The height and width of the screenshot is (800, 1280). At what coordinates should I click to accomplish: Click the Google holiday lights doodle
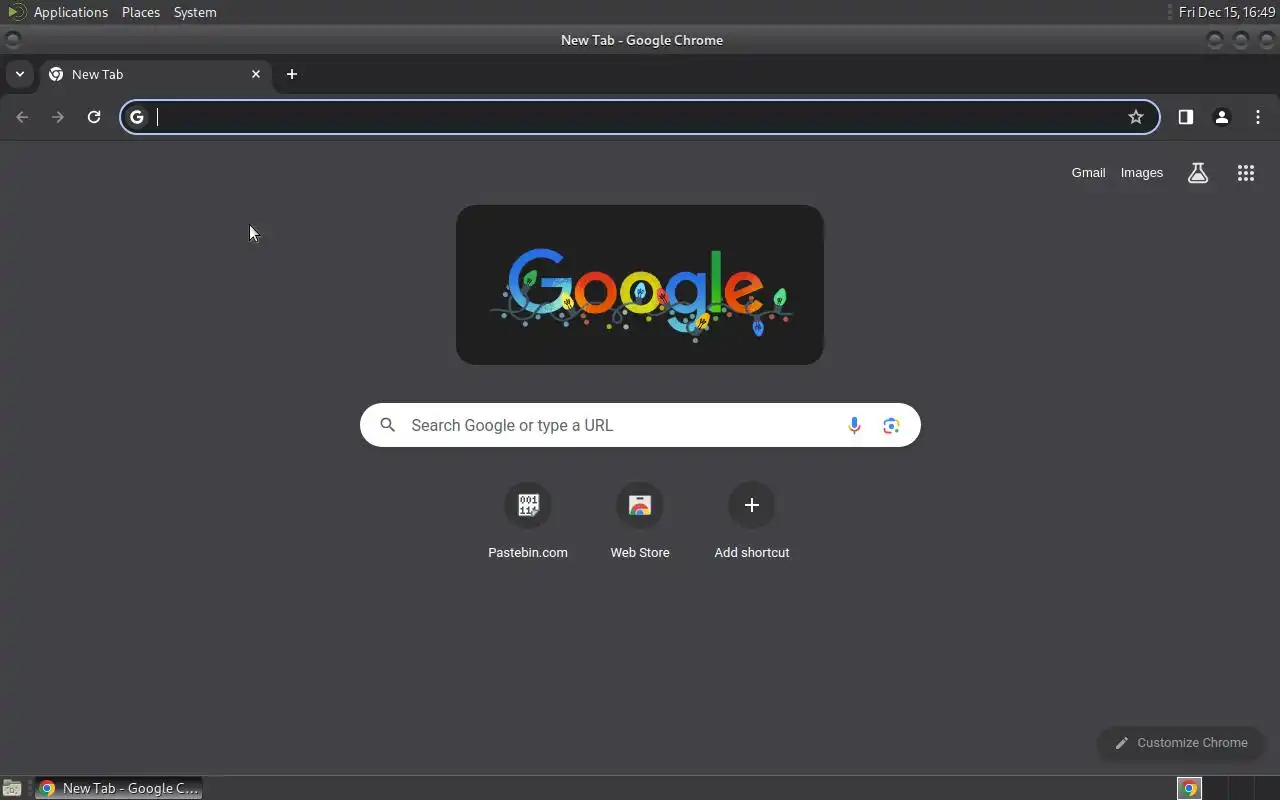[x=640, y=285]
